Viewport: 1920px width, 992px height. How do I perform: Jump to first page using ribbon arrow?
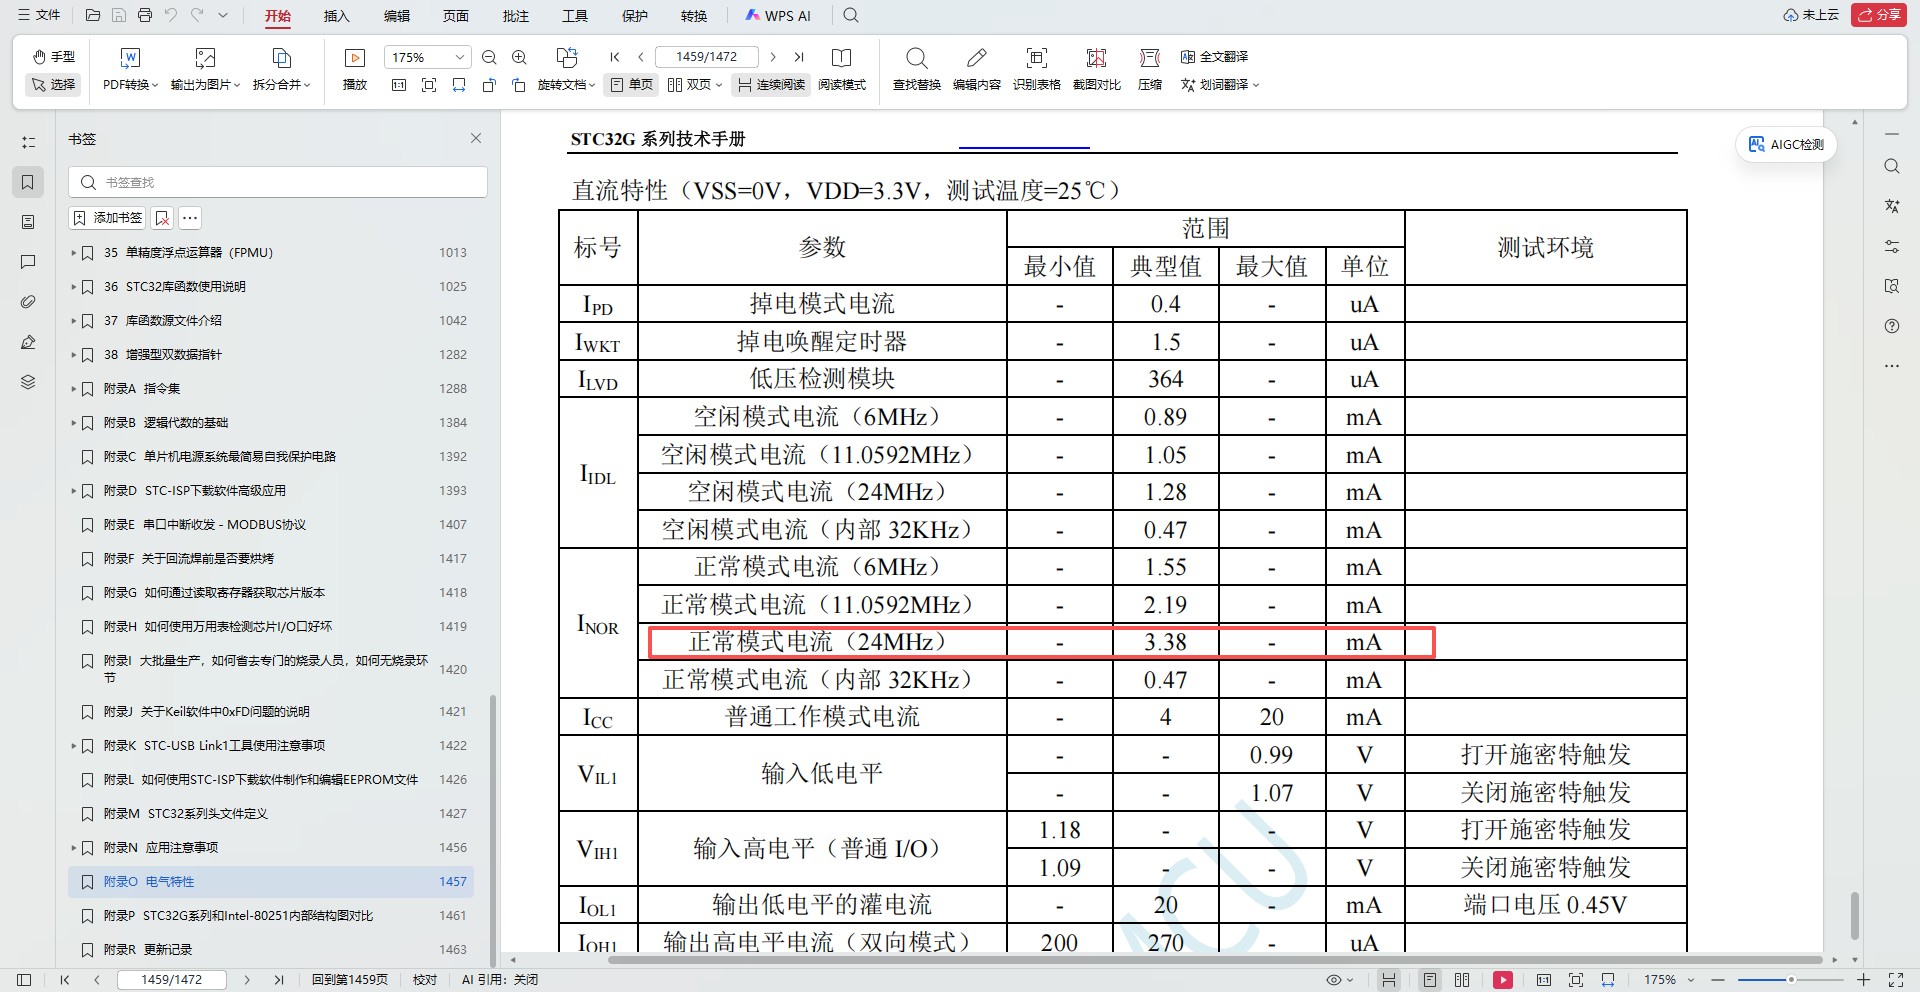point(615,57)
